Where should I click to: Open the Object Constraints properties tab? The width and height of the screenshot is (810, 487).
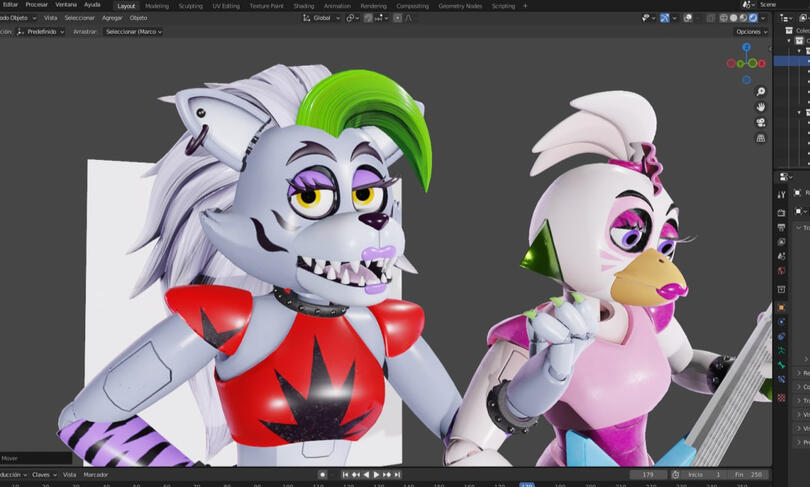pos(781,336)
